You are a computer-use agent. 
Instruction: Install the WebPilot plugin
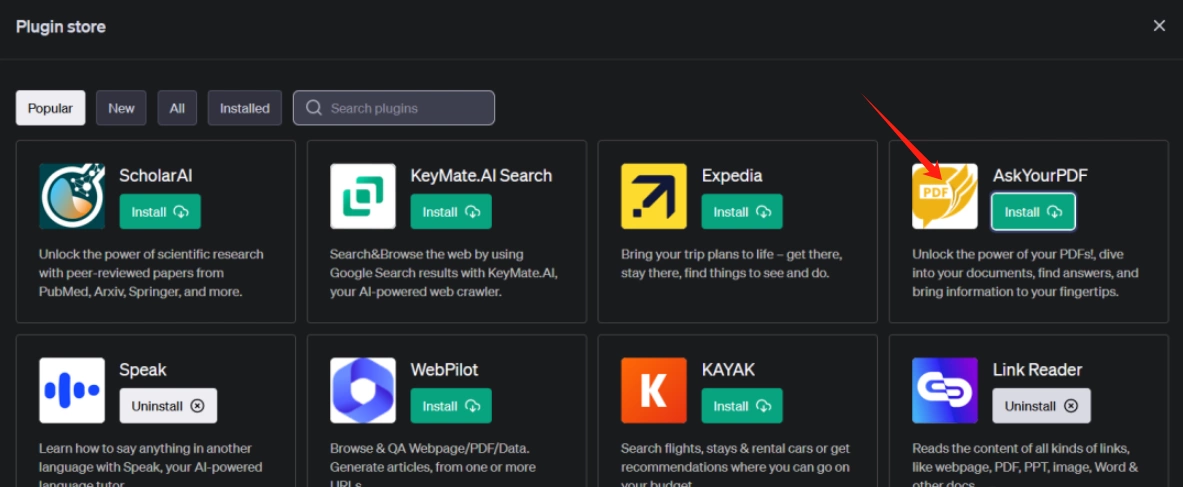(x=451, y=405)
